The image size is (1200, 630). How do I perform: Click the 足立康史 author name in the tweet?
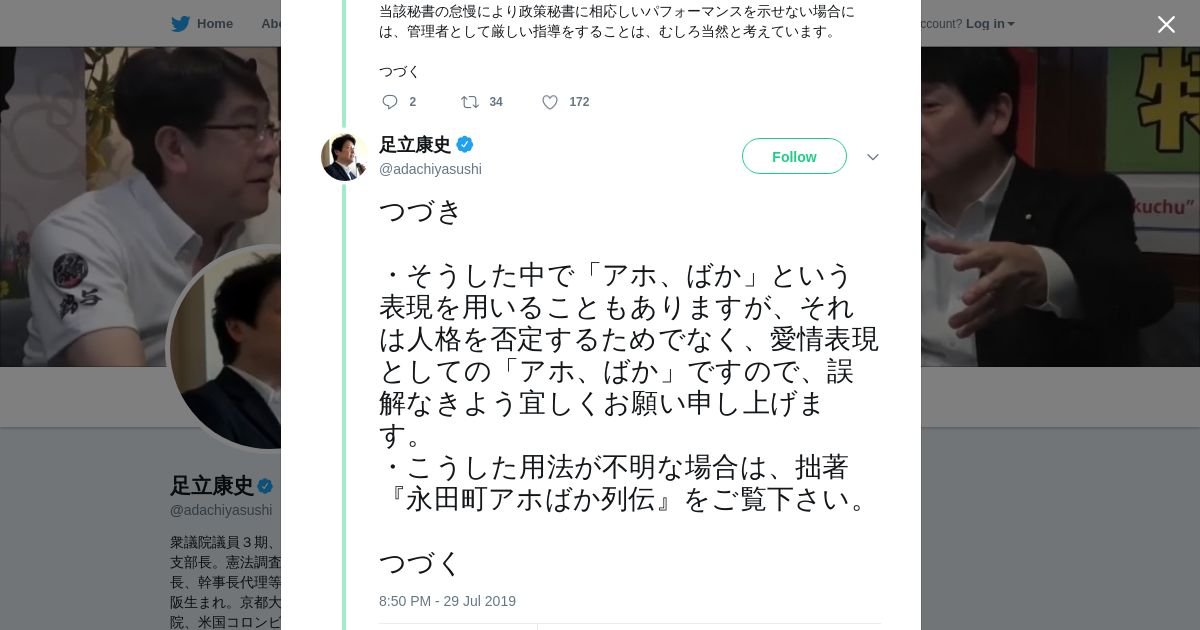415,145
